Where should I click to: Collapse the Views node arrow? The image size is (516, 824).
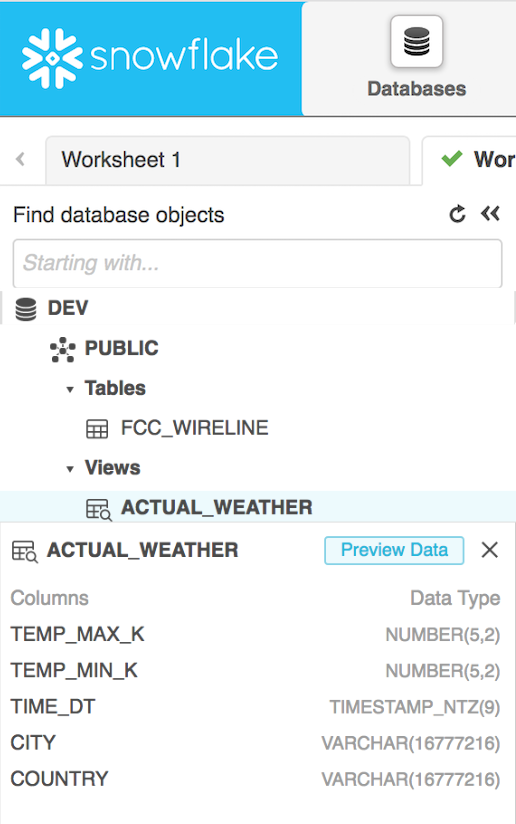tap(70, 469)
